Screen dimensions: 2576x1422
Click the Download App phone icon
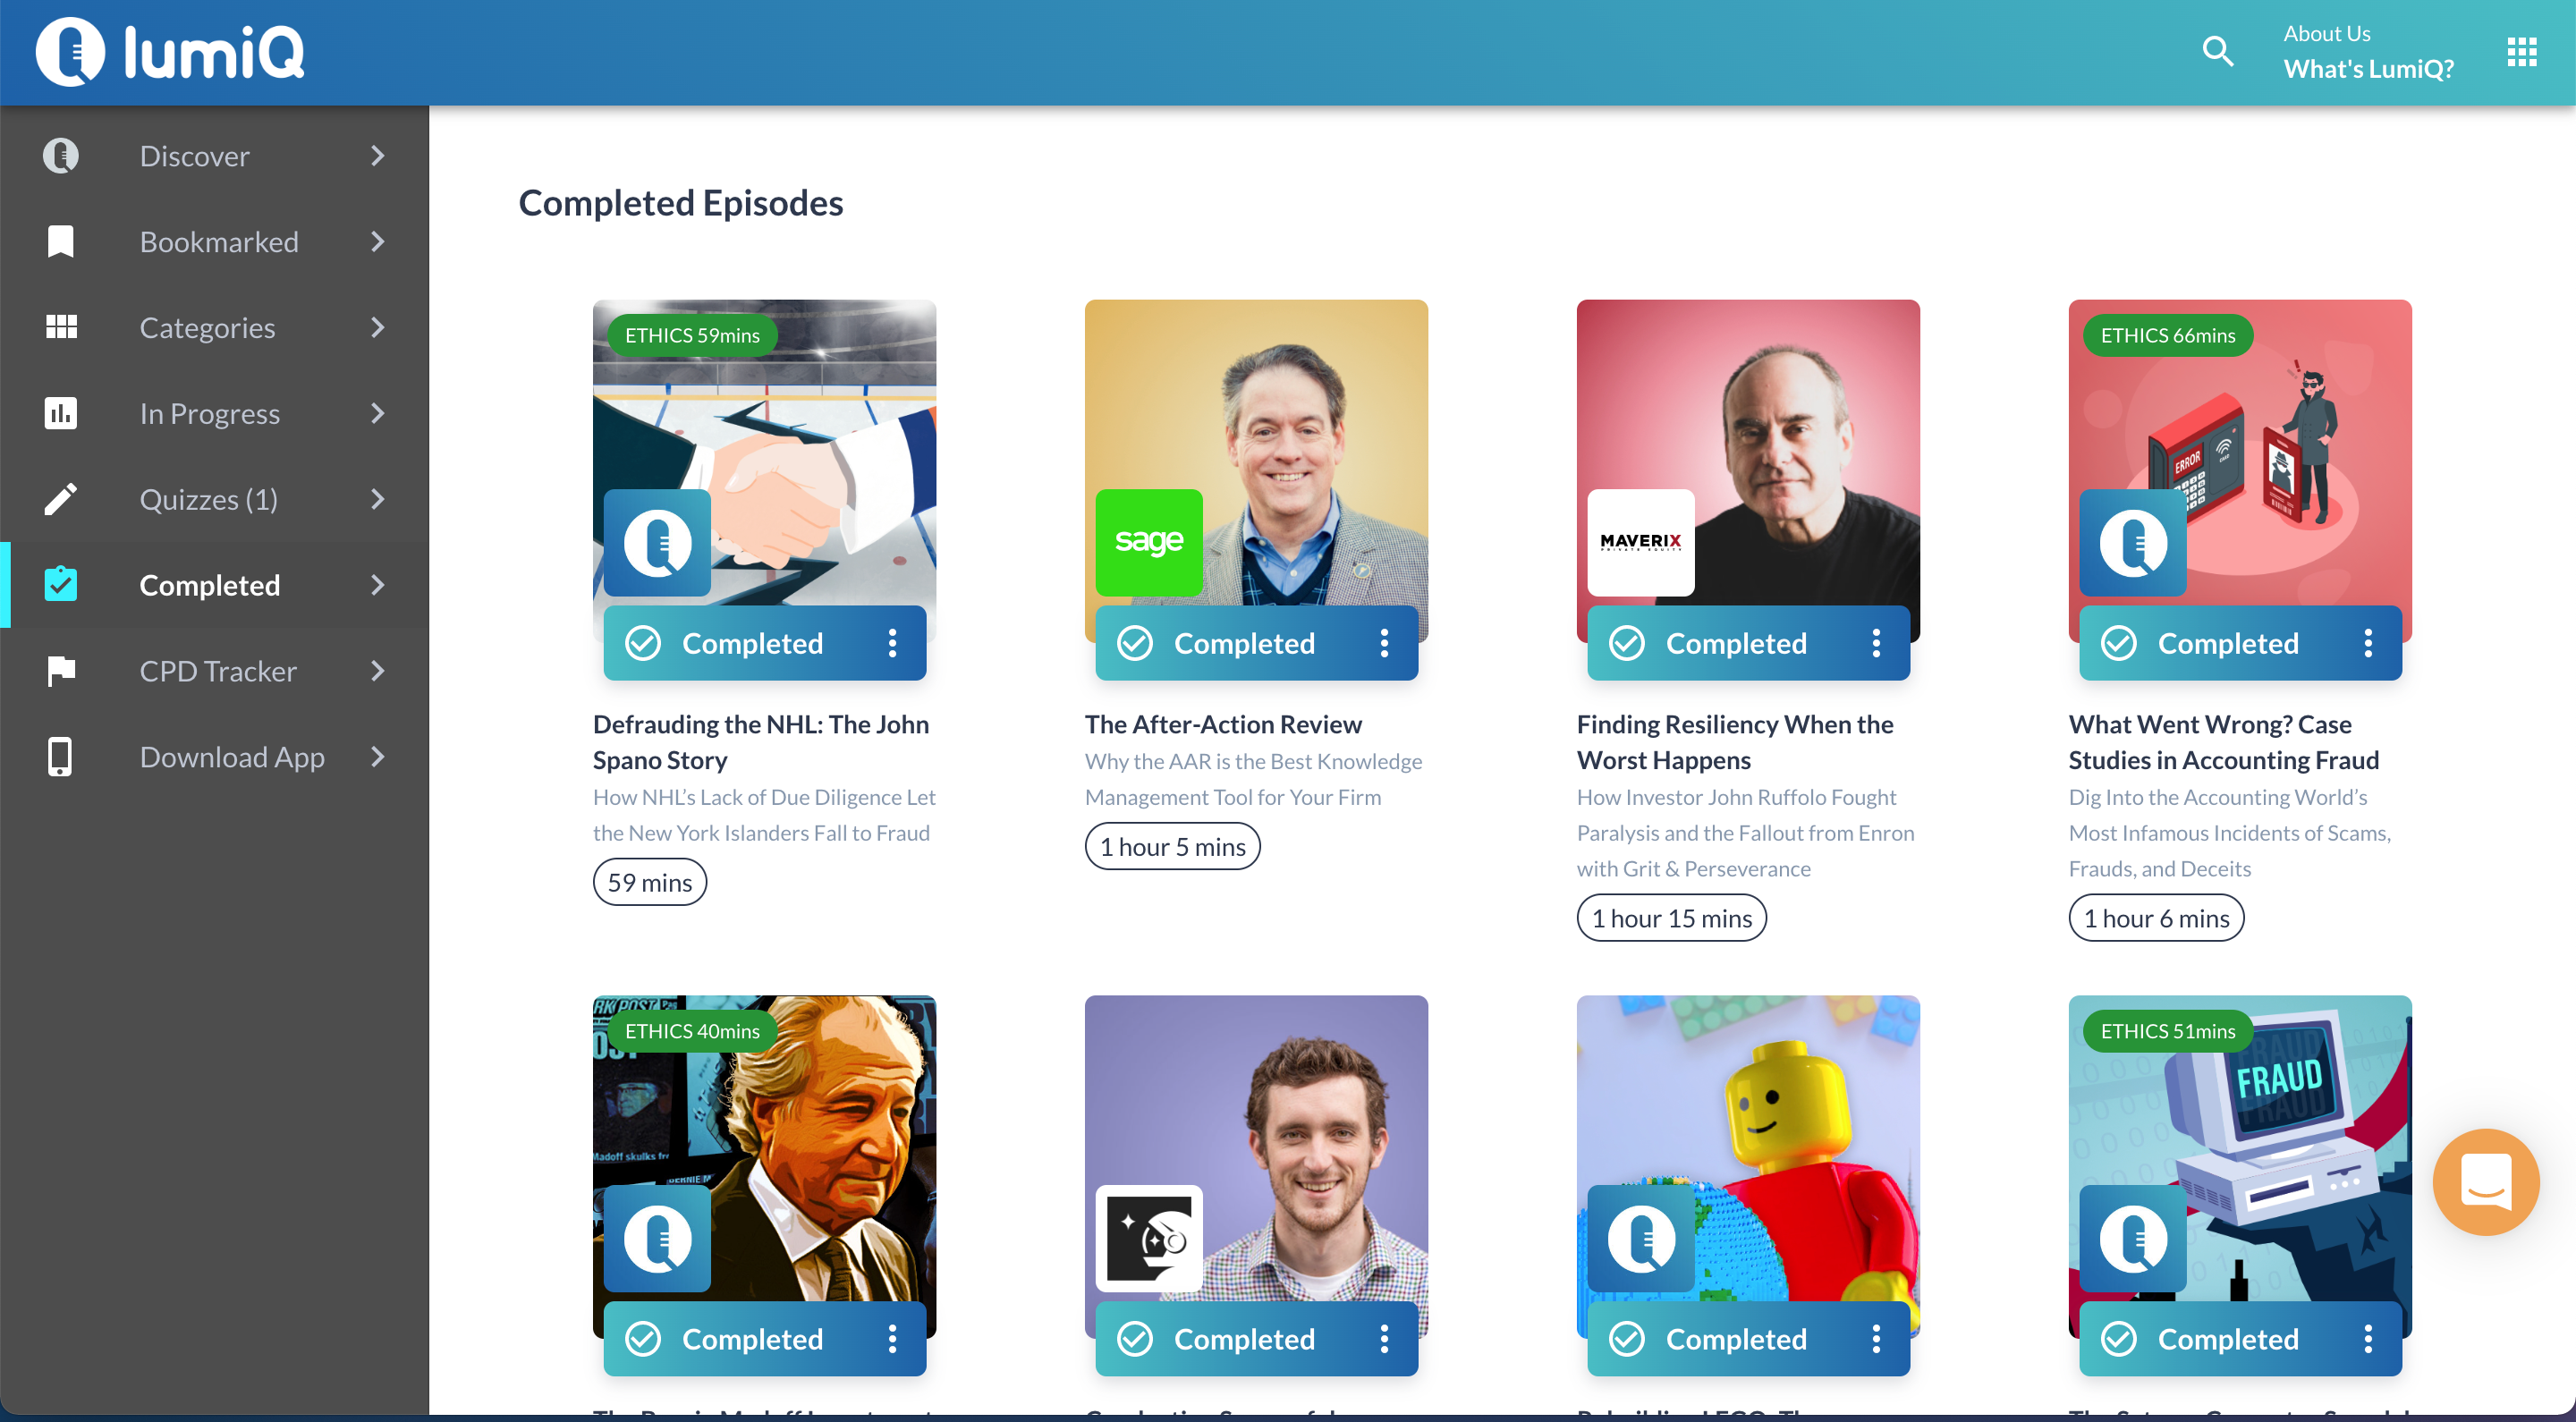tap(60, 756)
